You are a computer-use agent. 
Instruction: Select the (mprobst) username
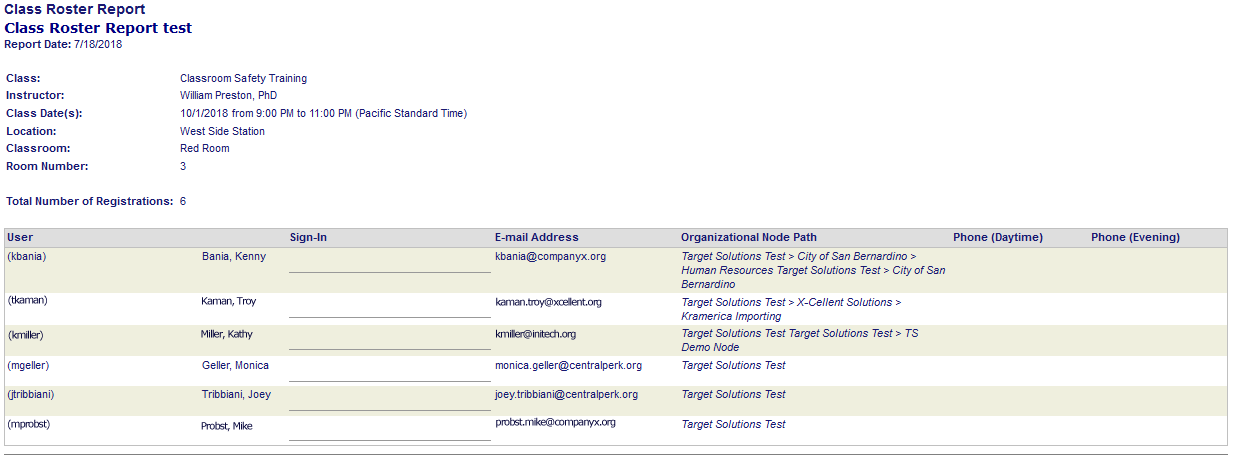tap(28, 424)
